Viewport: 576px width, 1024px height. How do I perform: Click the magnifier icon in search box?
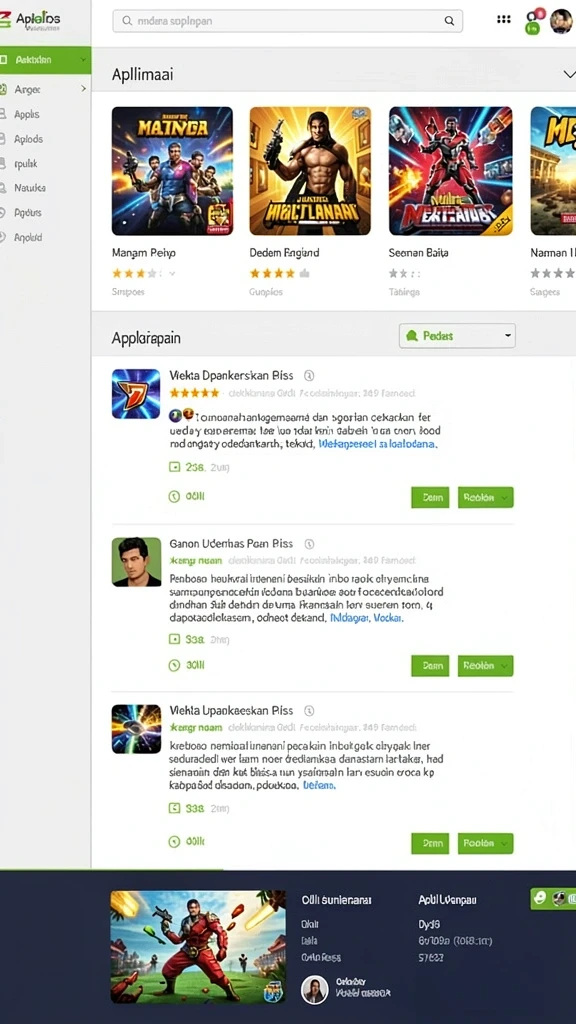click(x=449, y=21)
